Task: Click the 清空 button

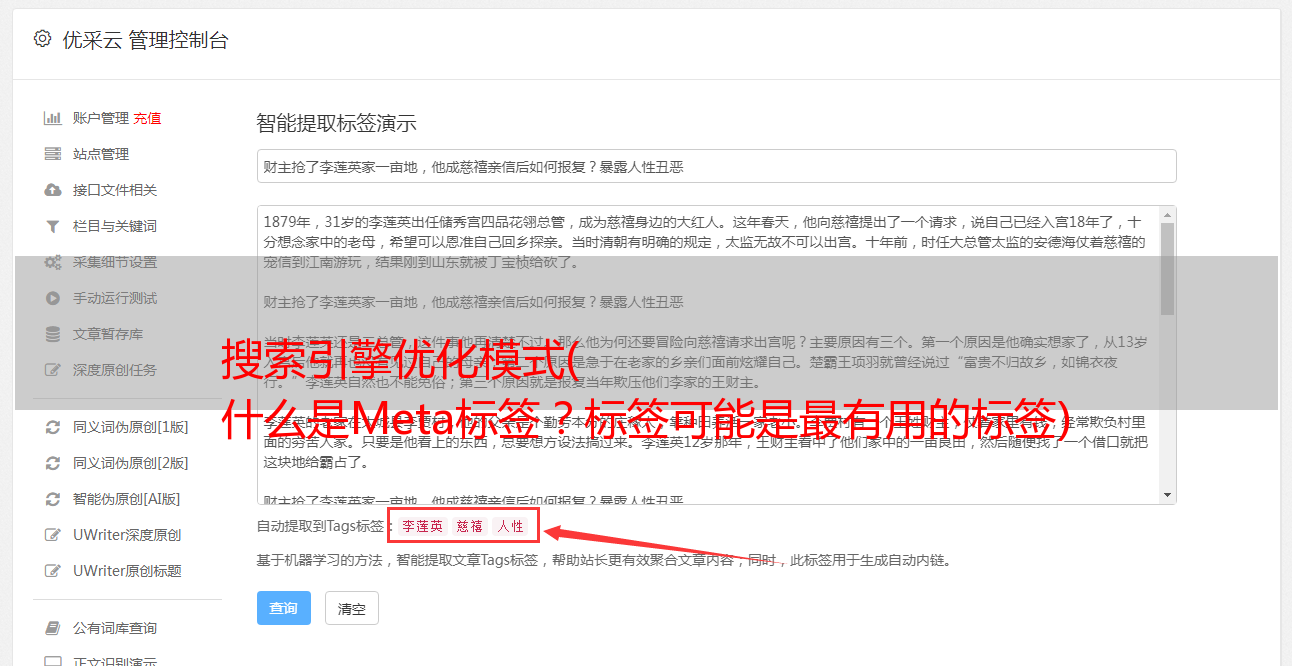Action: pyautogui.click(x=352, y=608)
